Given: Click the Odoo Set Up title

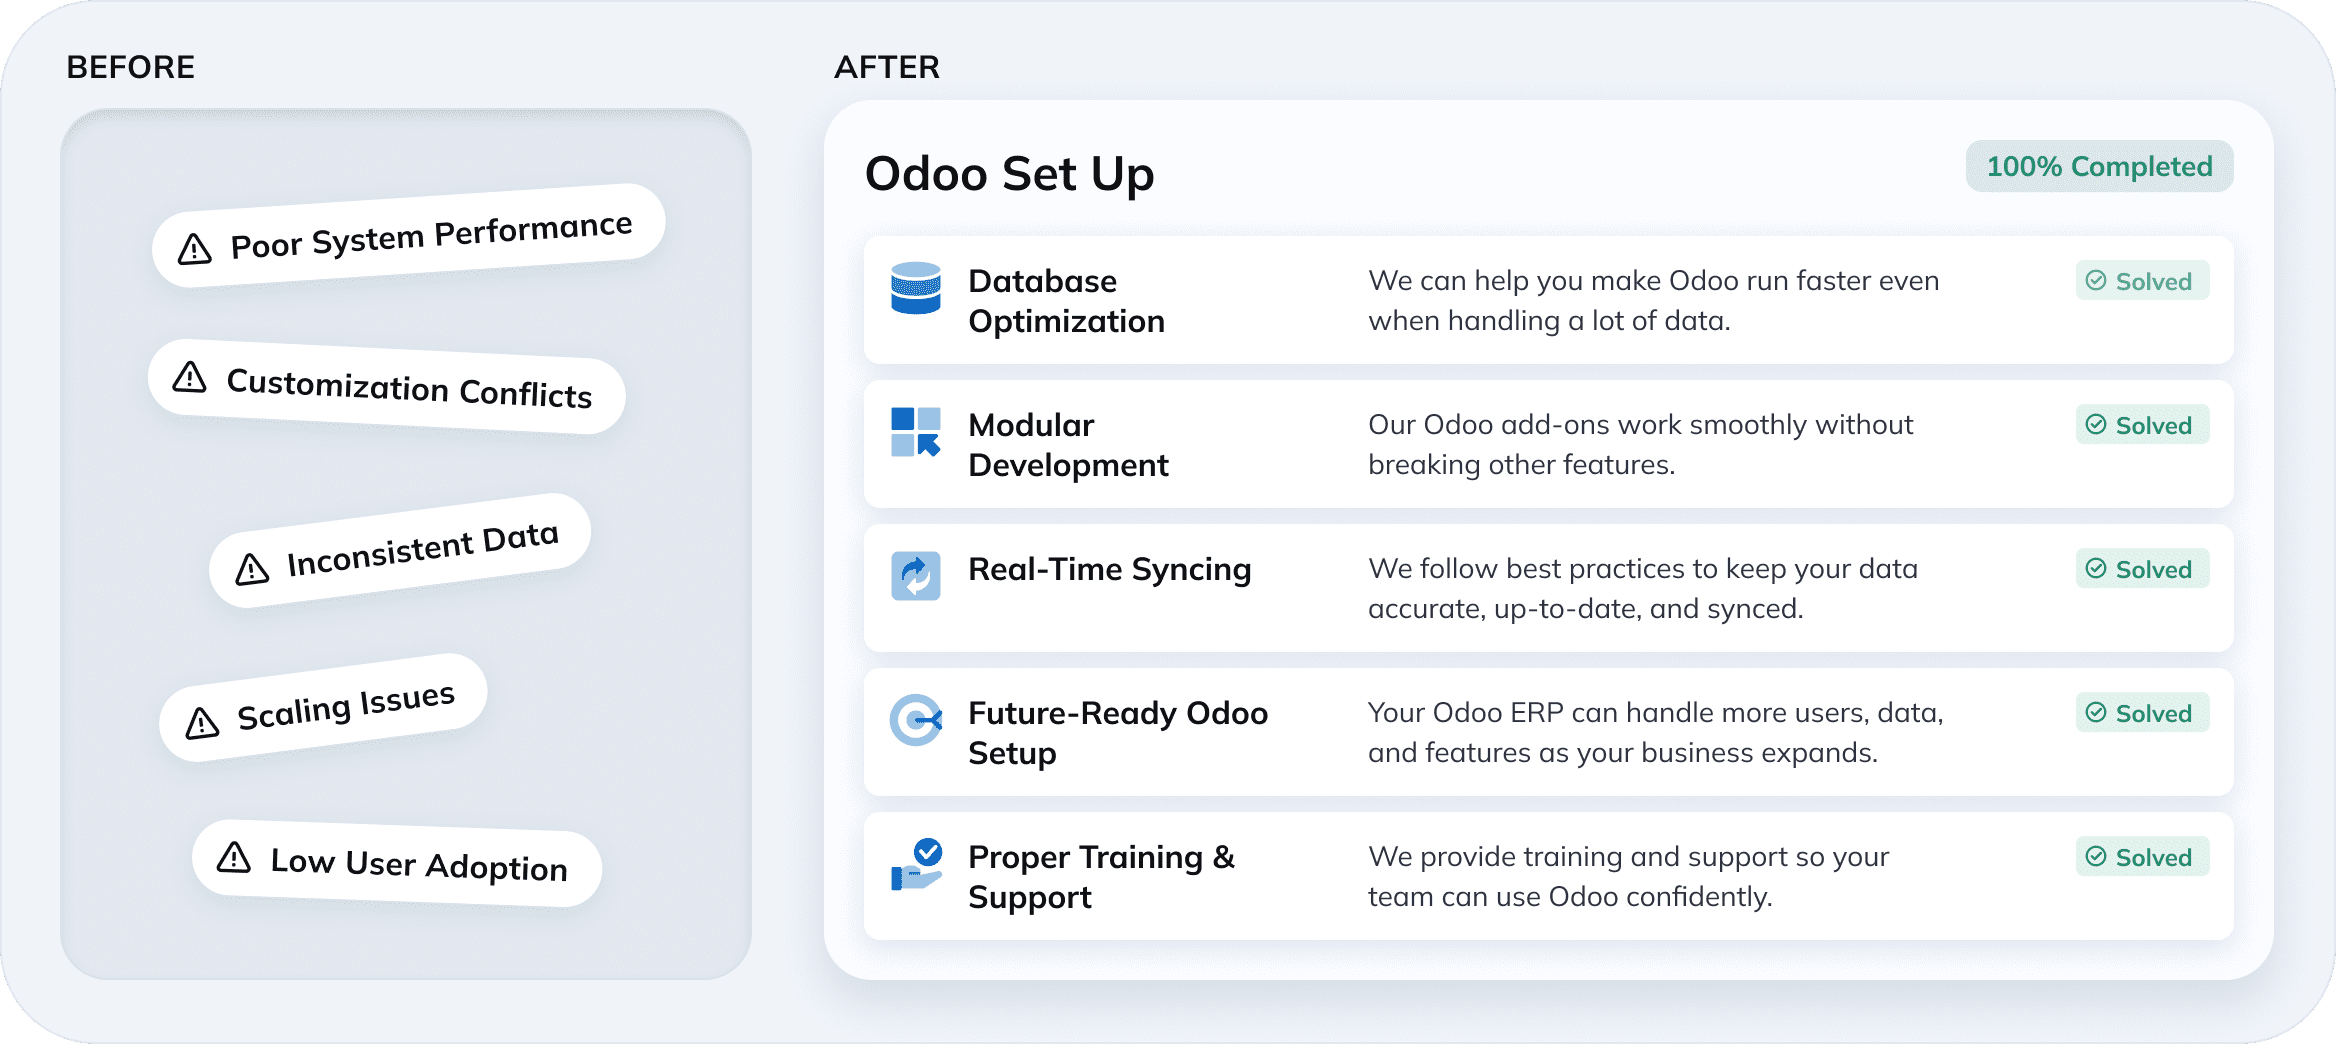Looking at the screenshot, I should [1009, 174].
